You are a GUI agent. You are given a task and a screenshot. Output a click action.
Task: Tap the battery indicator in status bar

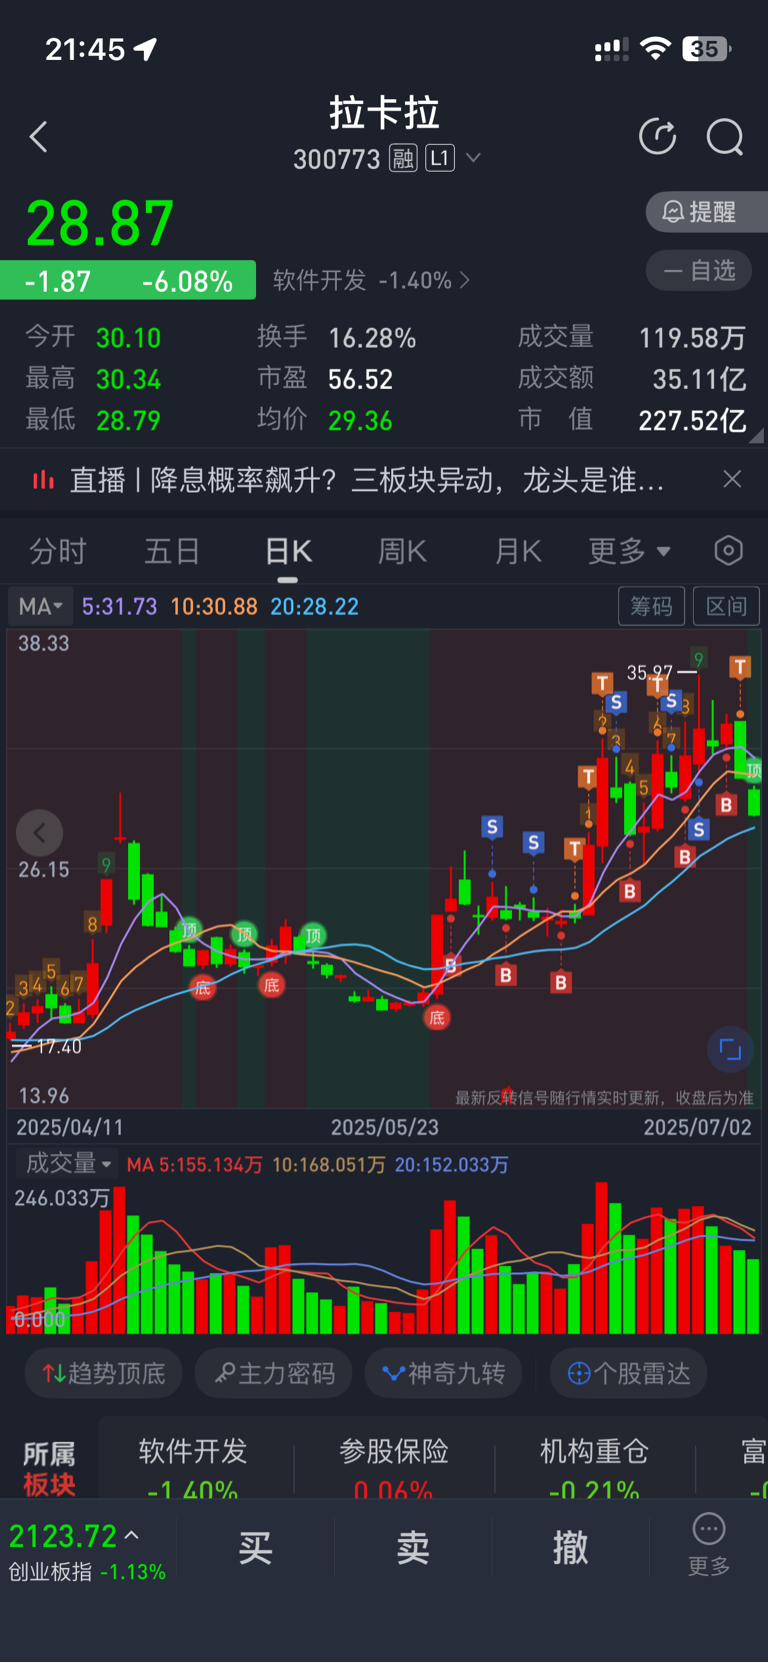(706, 48)
